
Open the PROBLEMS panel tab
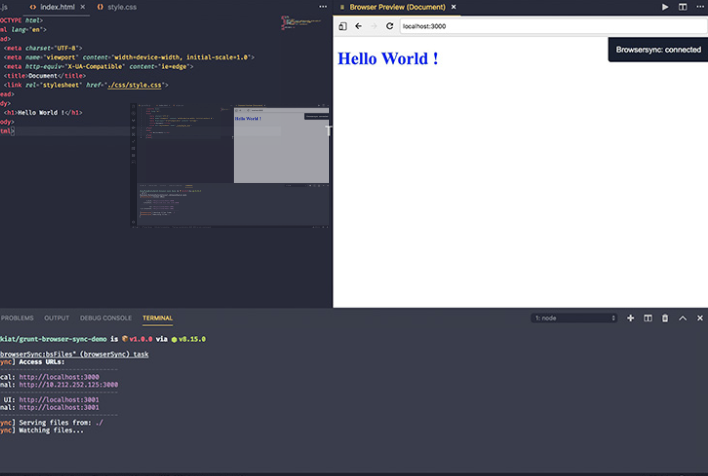pos(17,318)
